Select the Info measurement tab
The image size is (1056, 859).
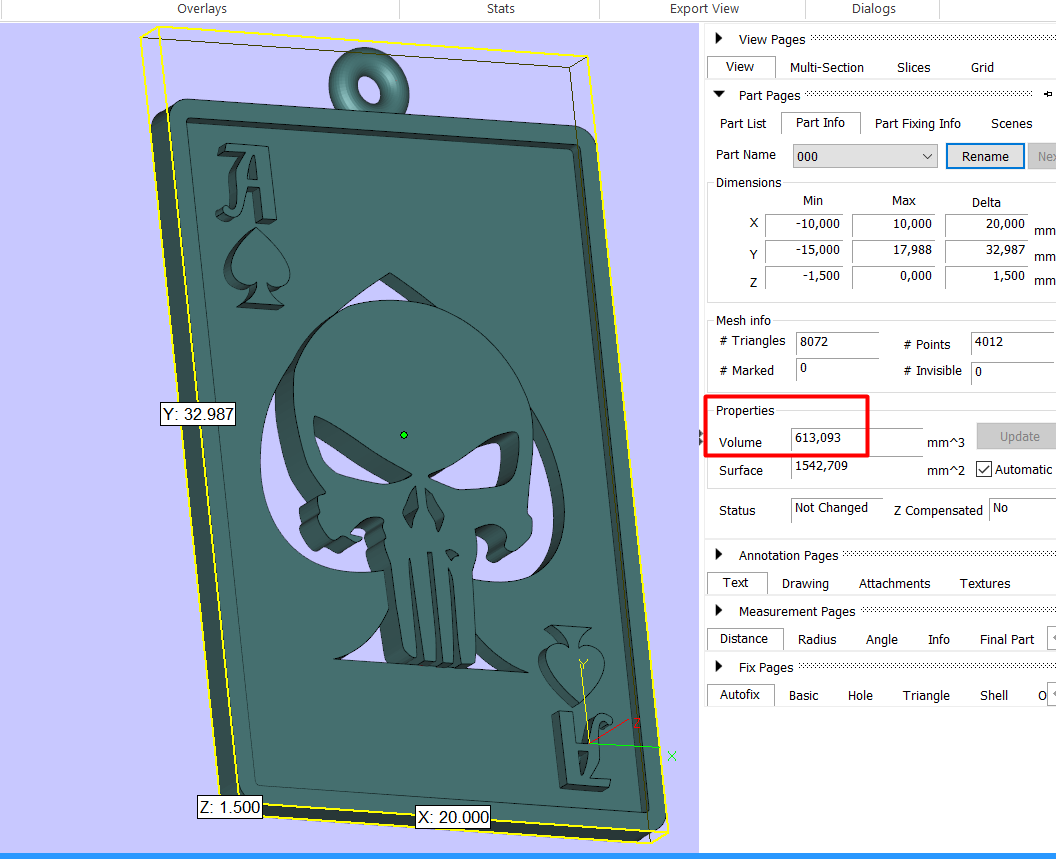click(x=938, y=639)
